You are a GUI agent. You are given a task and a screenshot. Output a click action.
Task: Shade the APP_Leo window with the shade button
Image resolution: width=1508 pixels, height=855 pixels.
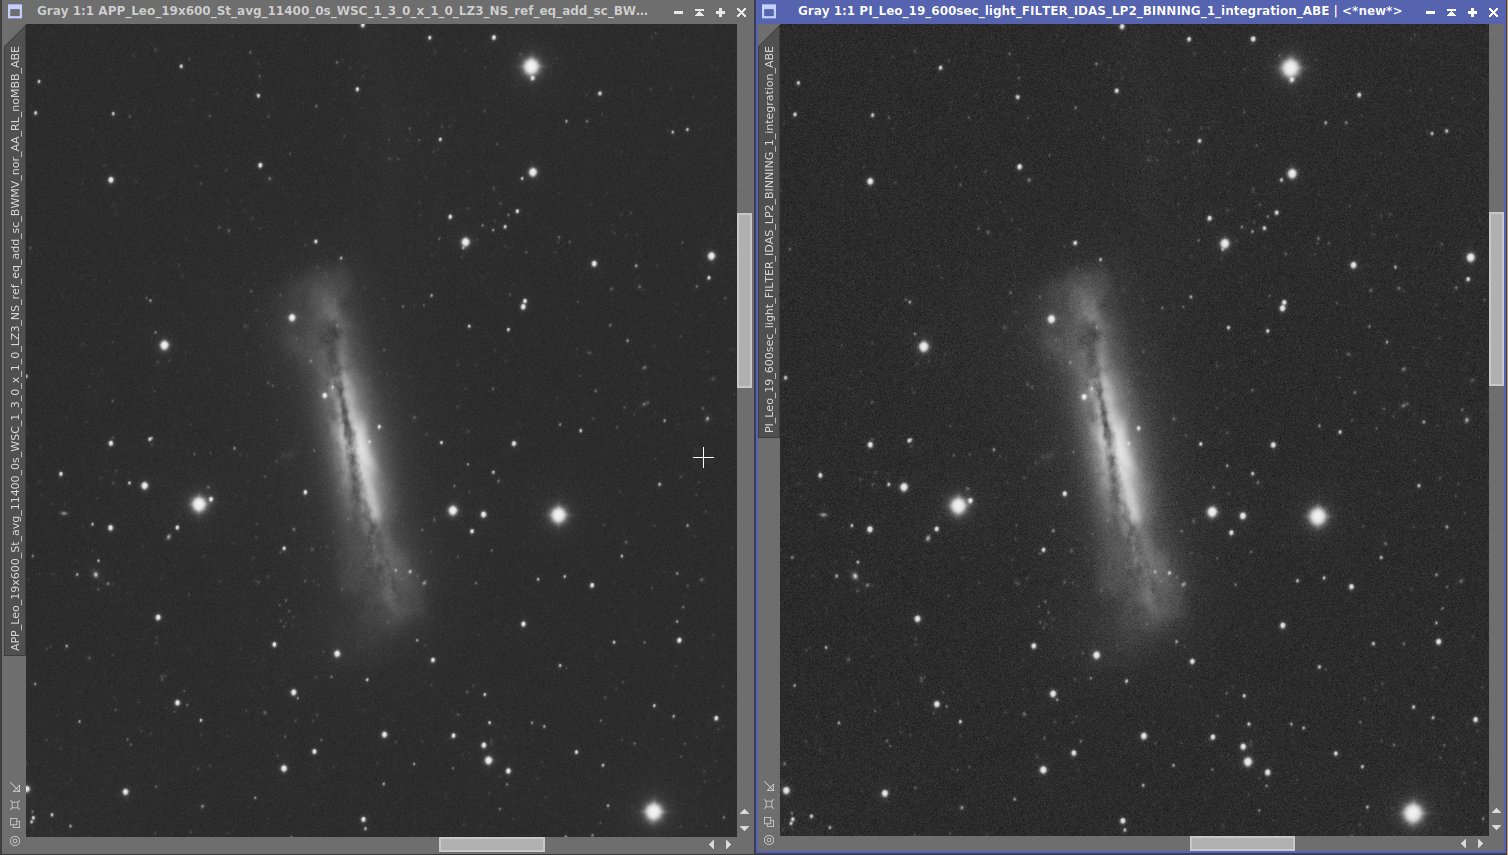coord(699,12)
